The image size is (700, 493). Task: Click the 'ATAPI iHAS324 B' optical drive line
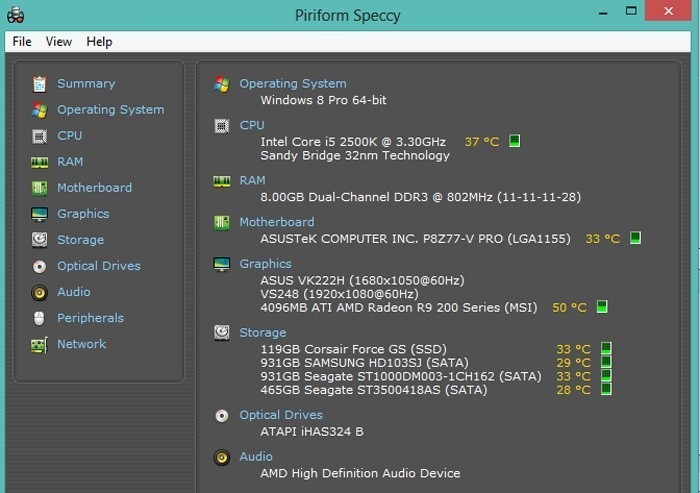click(x=312, y=431)
